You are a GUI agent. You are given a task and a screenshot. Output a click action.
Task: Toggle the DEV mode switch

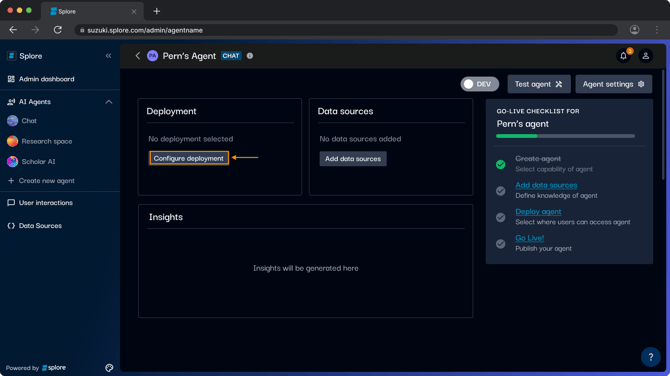click(479, 84)
